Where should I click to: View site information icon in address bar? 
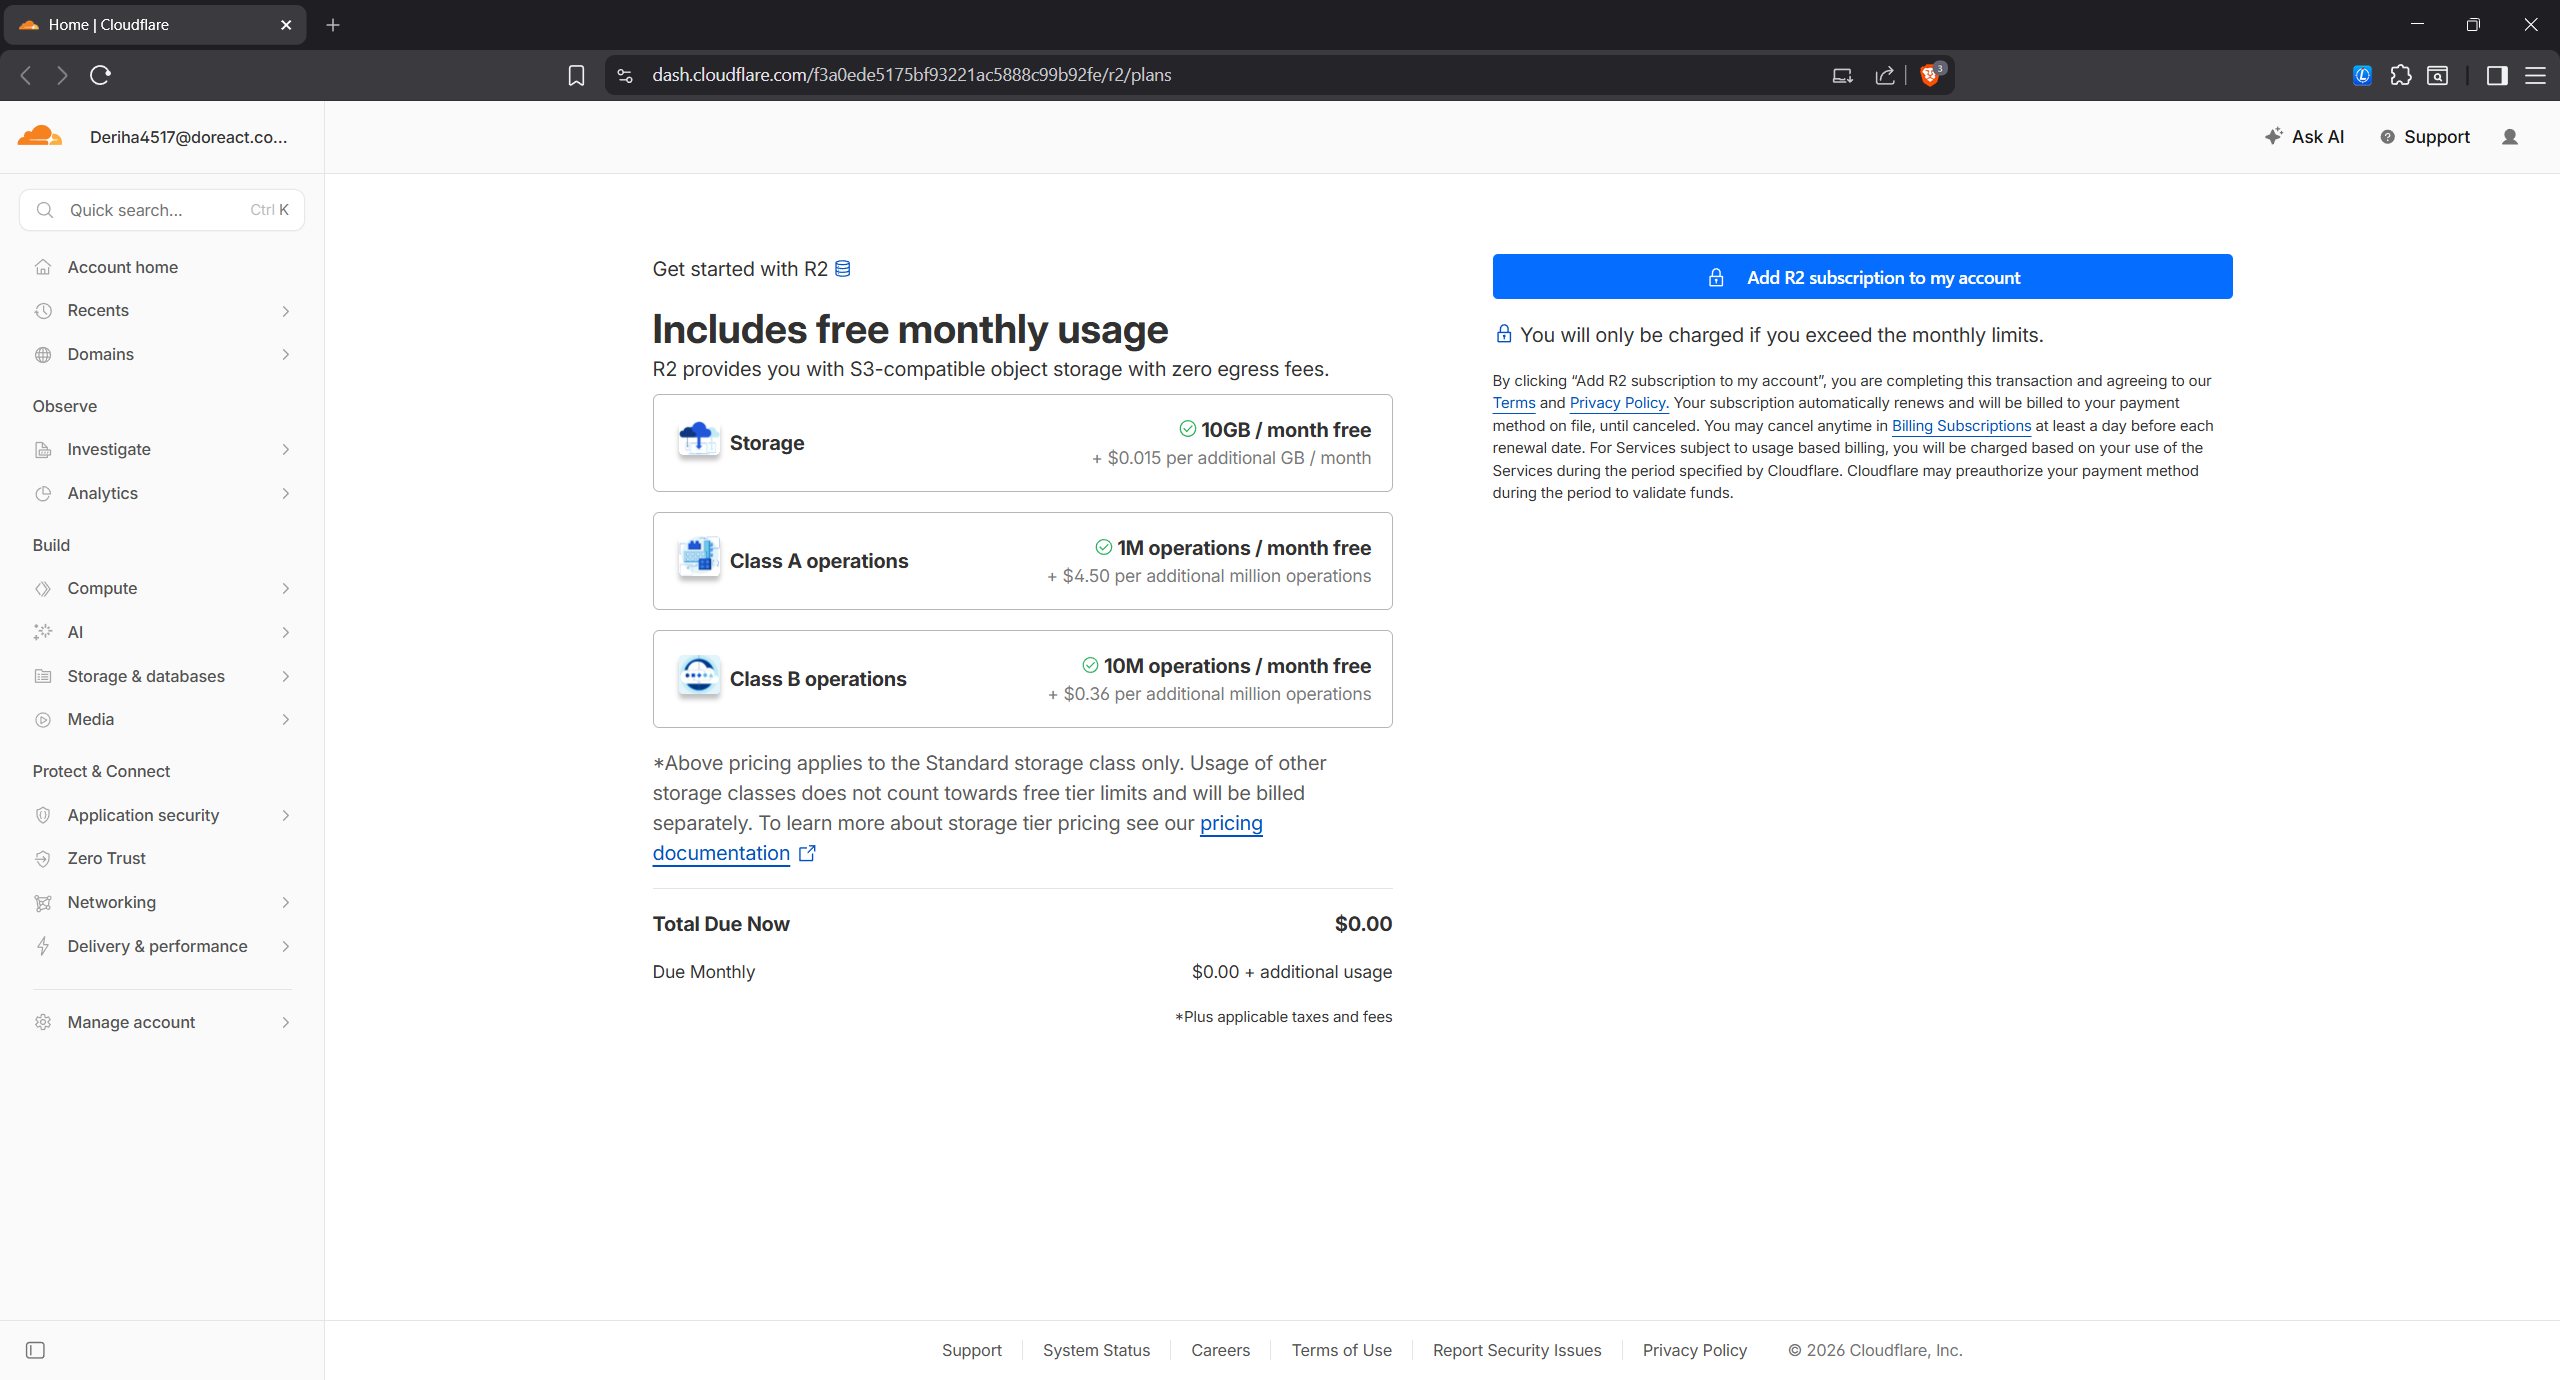pyautogui.click(x=625, y=75)
